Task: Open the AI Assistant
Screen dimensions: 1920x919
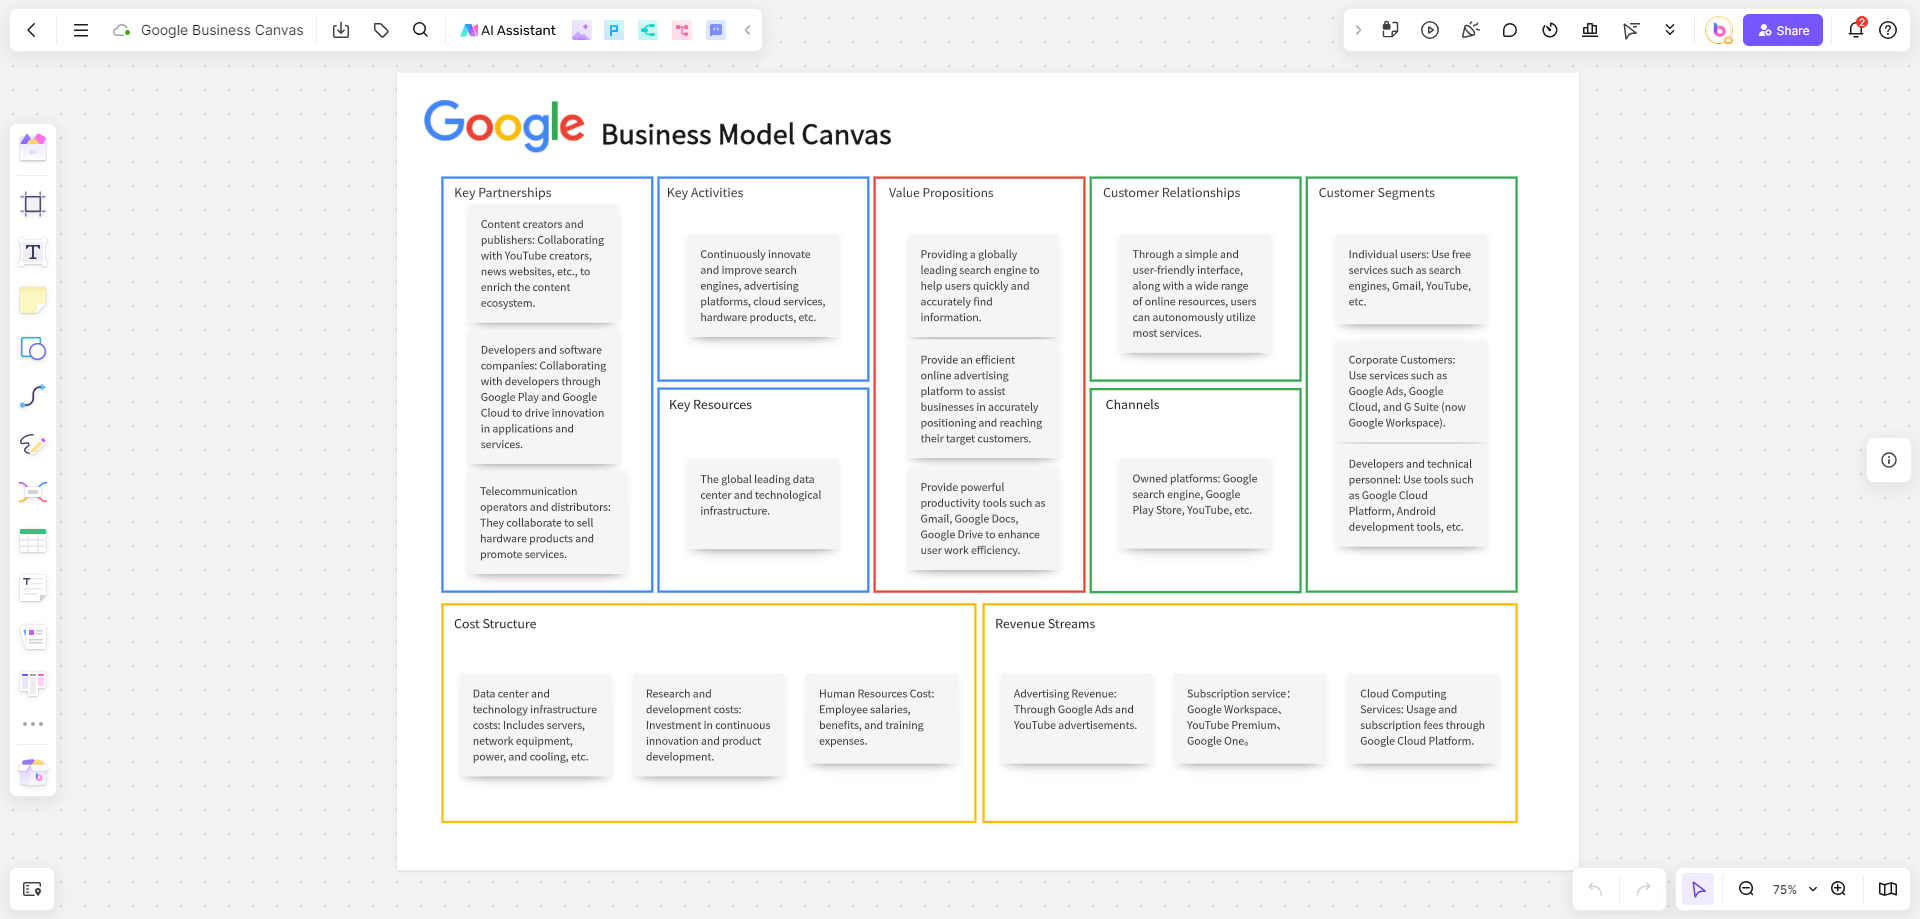Action: pos(508,30)
